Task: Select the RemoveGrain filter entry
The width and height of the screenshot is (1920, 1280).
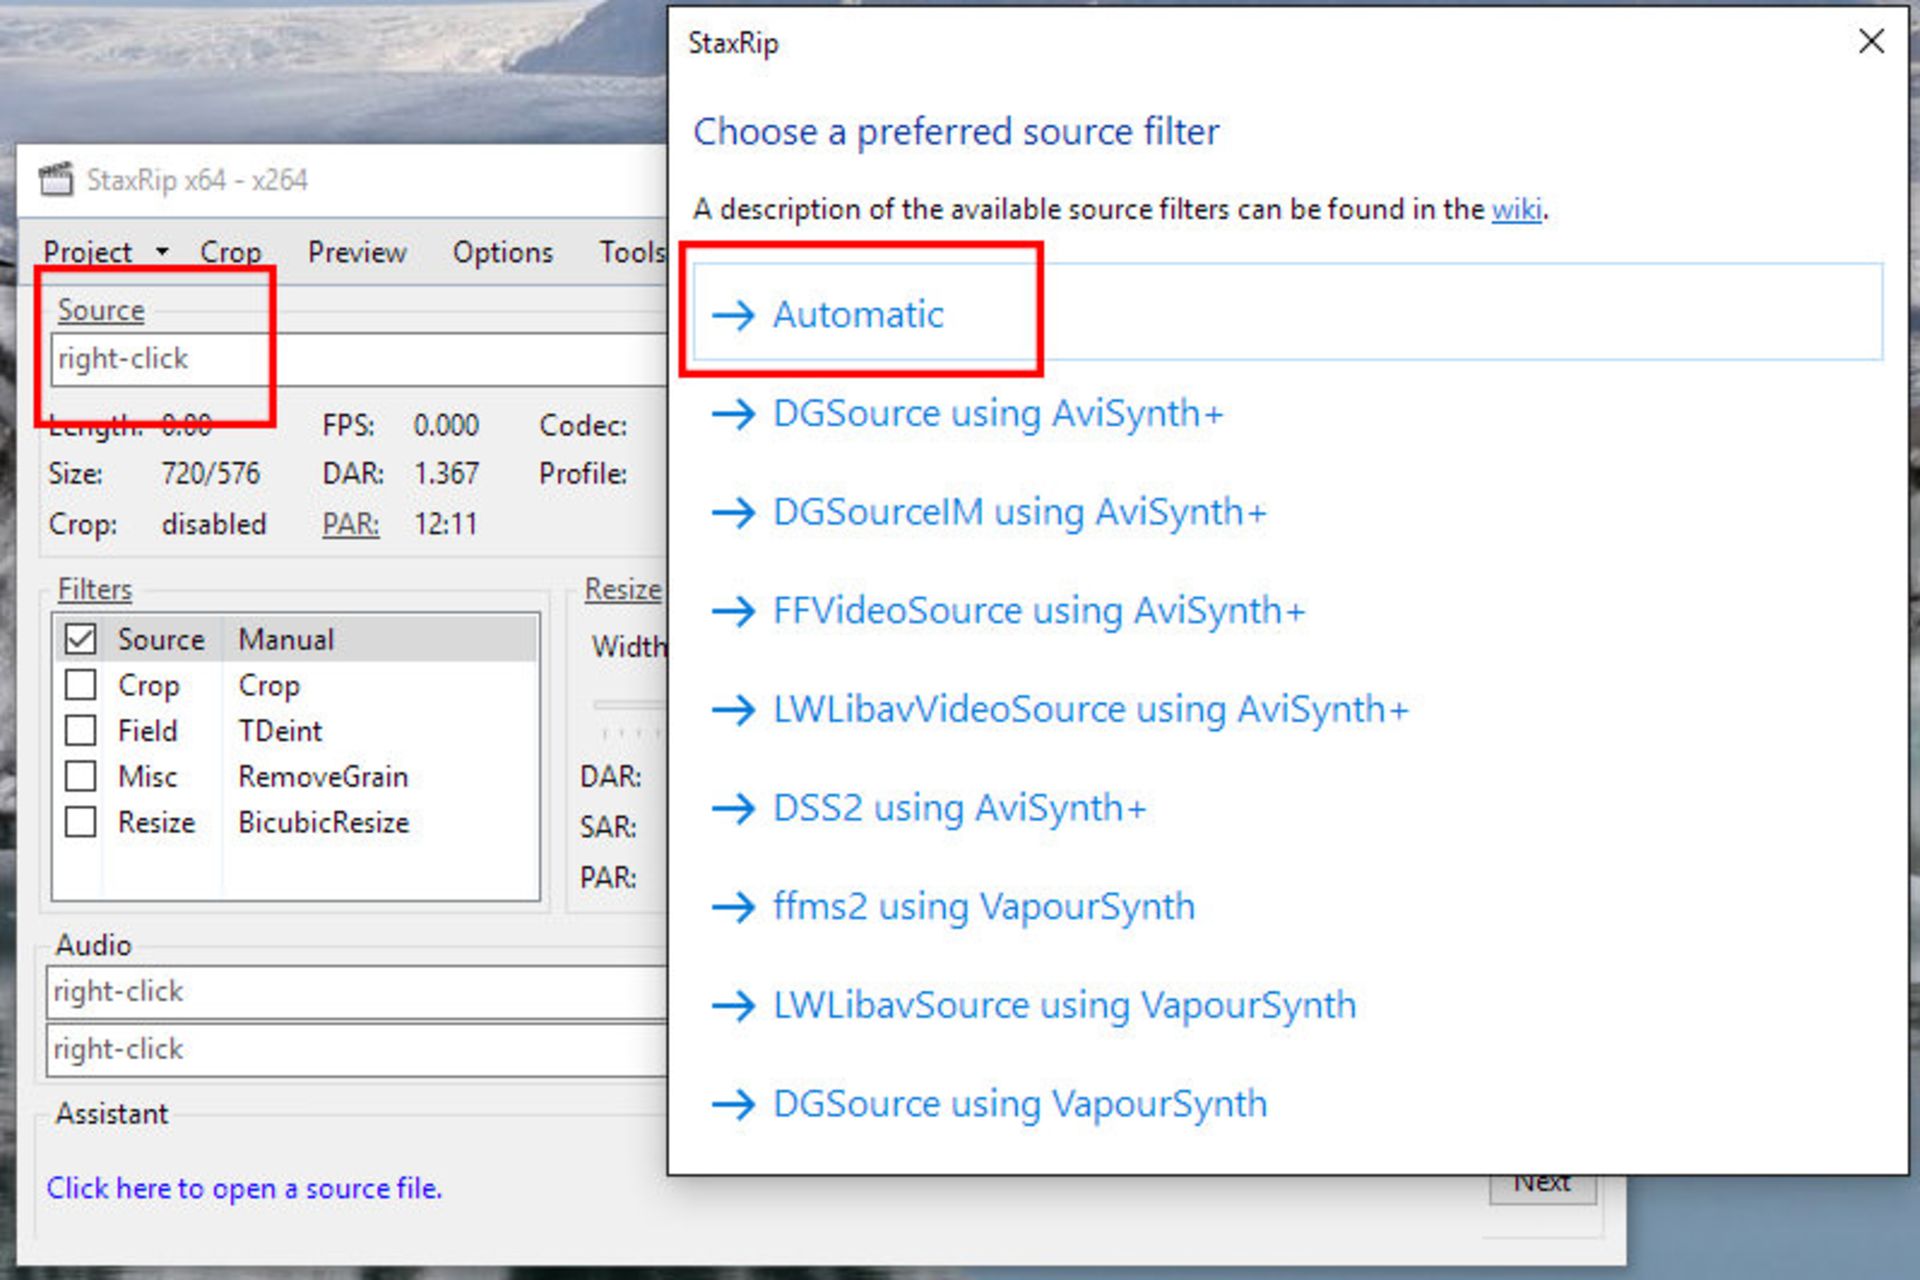Action: point(323,777)
